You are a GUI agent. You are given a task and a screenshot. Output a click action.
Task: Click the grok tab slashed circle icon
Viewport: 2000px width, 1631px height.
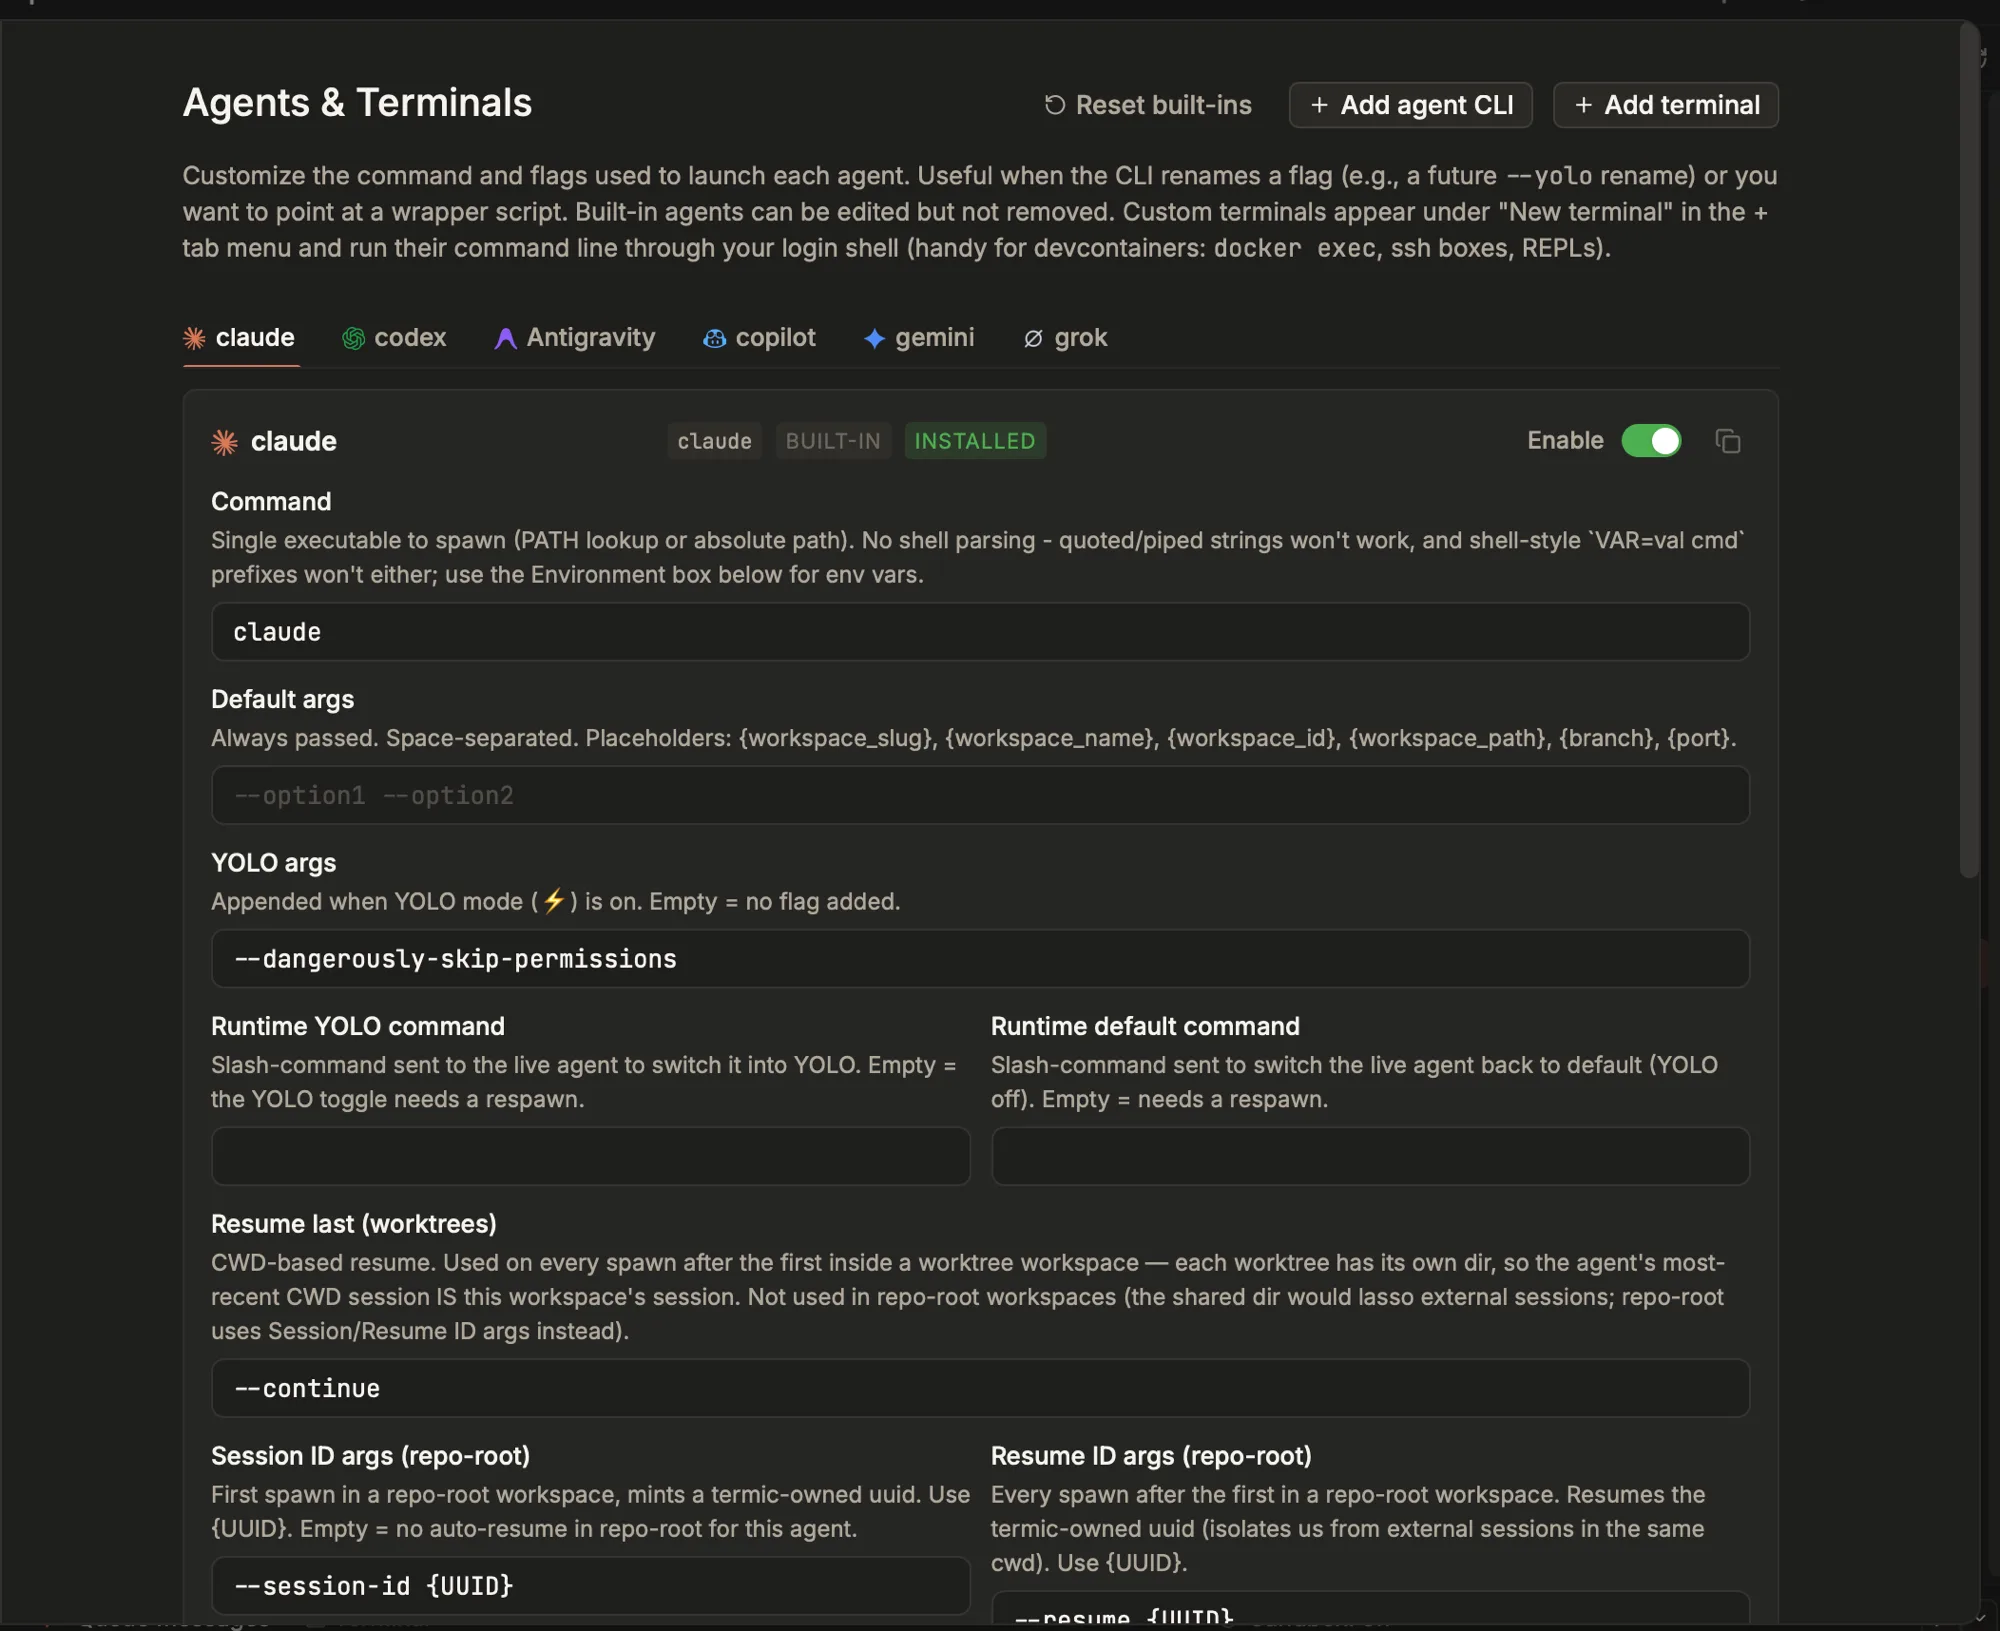1033,339
